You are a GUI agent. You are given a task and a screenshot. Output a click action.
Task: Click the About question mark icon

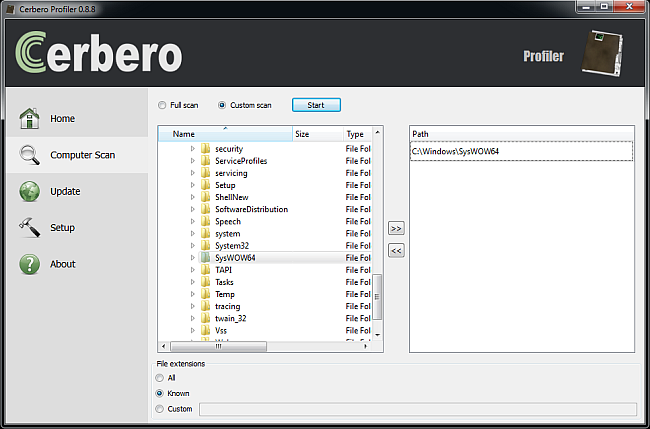click(x=29, y=264)
